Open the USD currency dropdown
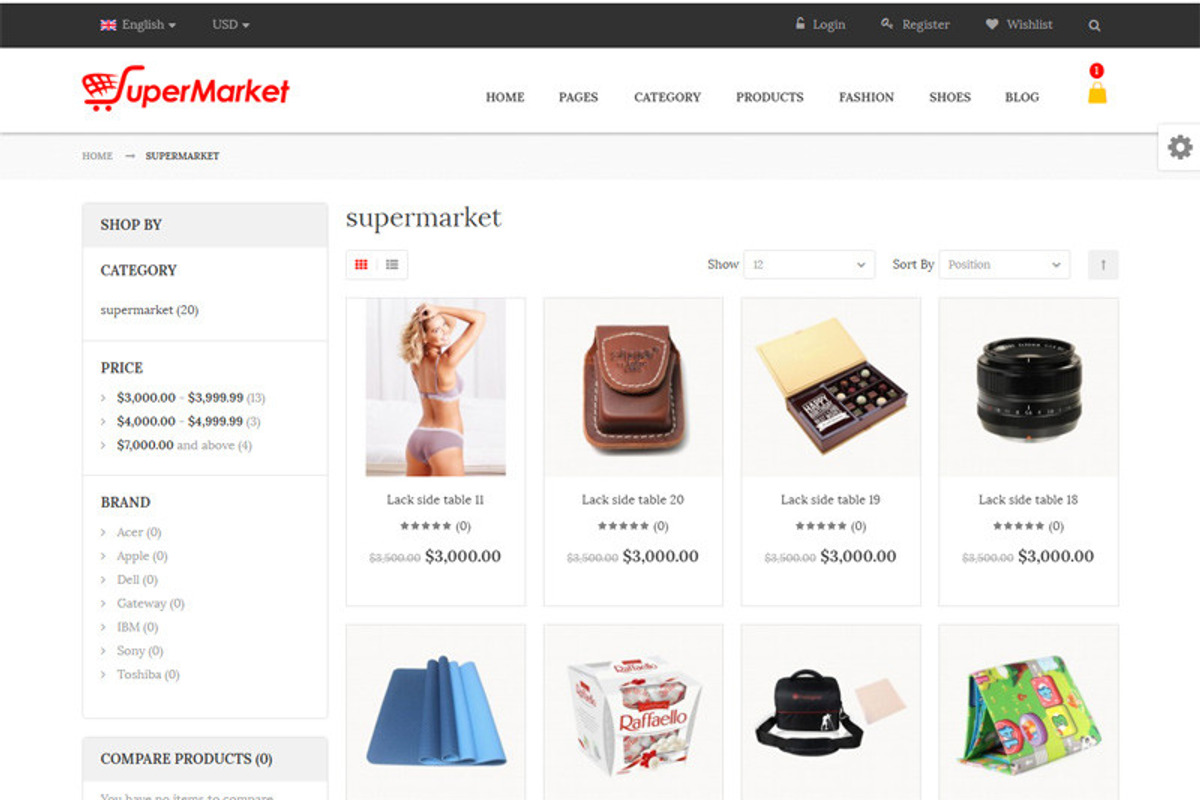Image resolution: width=1200 pixels, height=800 pixels. 231,25
